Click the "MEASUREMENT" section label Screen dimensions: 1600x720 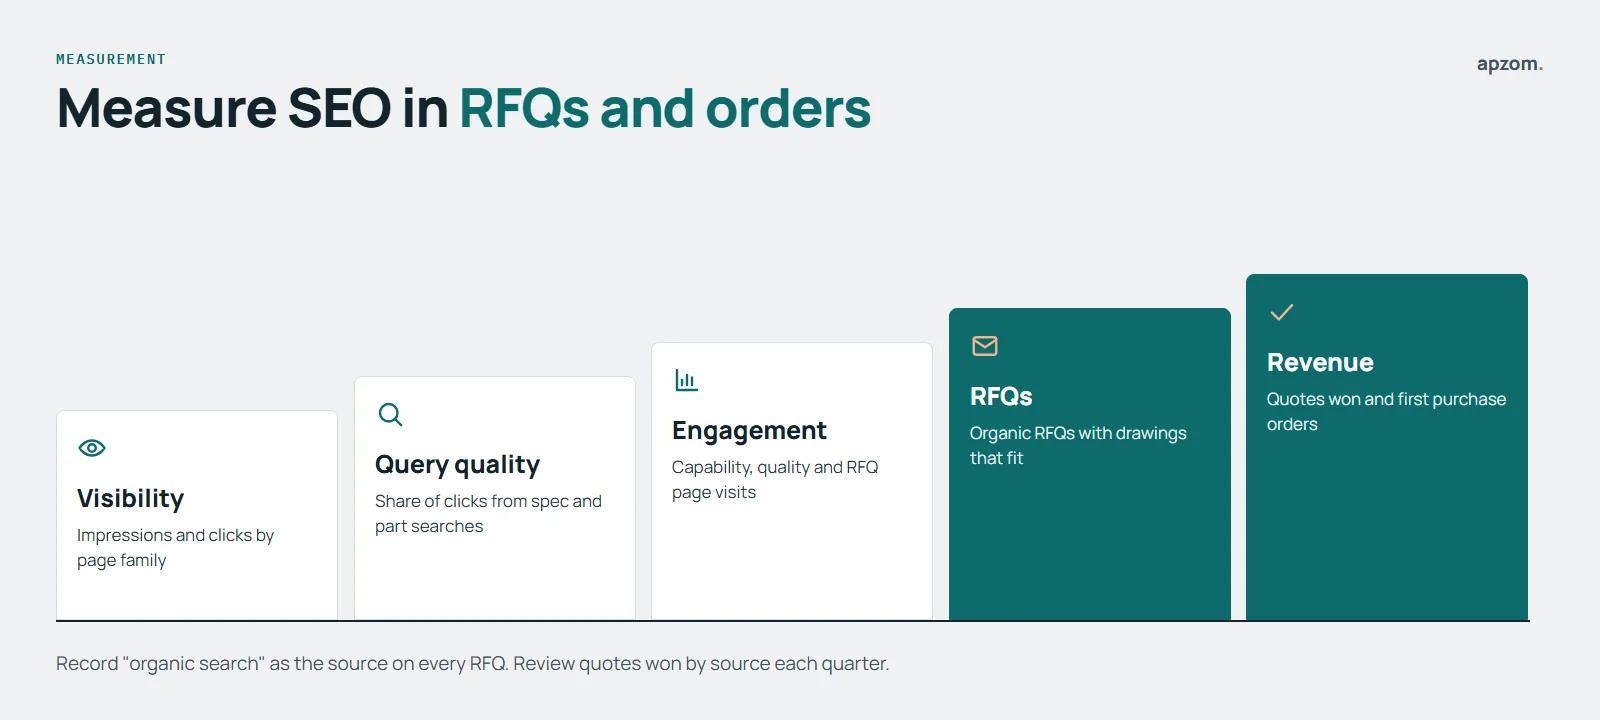click(111, 59)
